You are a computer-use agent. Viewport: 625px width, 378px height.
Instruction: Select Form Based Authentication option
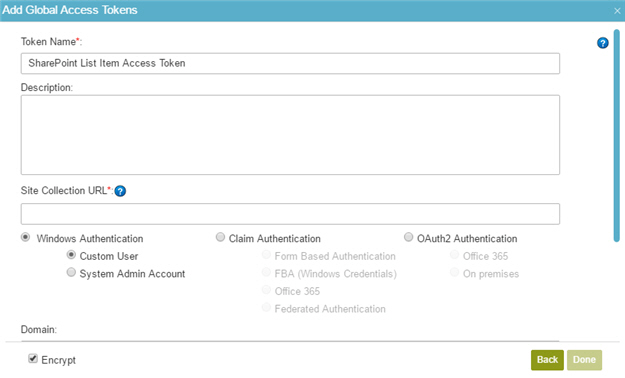point(266,254)
